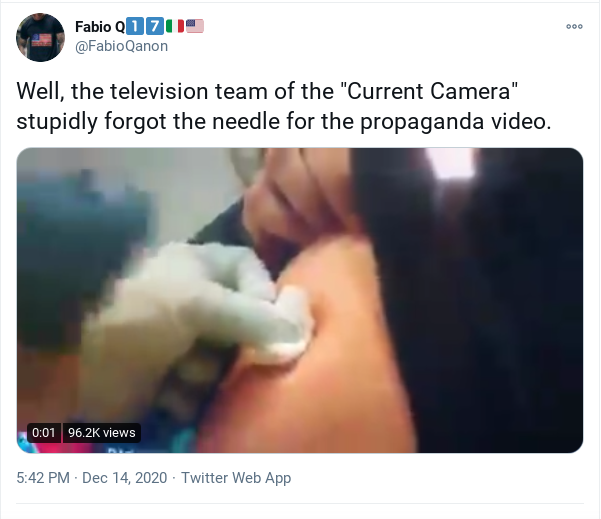This screenshot has height=519, width=601.
Task: Click the 5:42 PM timestamp
Action: coord(43,478)
